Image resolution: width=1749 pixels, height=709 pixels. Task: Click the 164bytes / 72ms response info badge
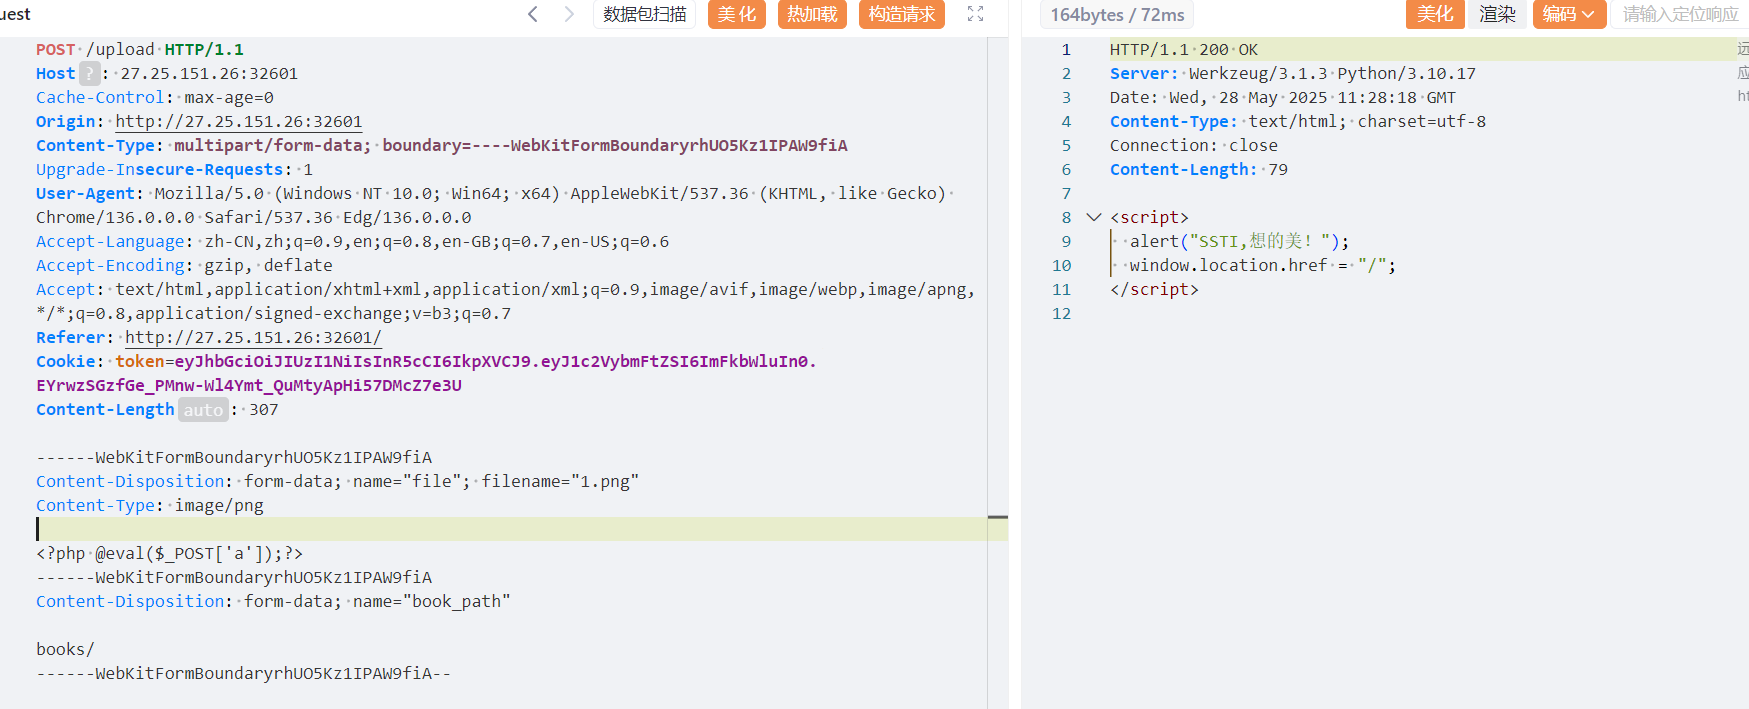[1117, 15]
